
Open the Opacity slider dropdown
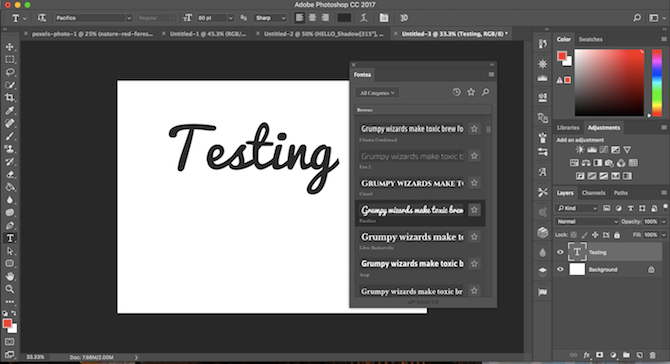click(664, 222)
